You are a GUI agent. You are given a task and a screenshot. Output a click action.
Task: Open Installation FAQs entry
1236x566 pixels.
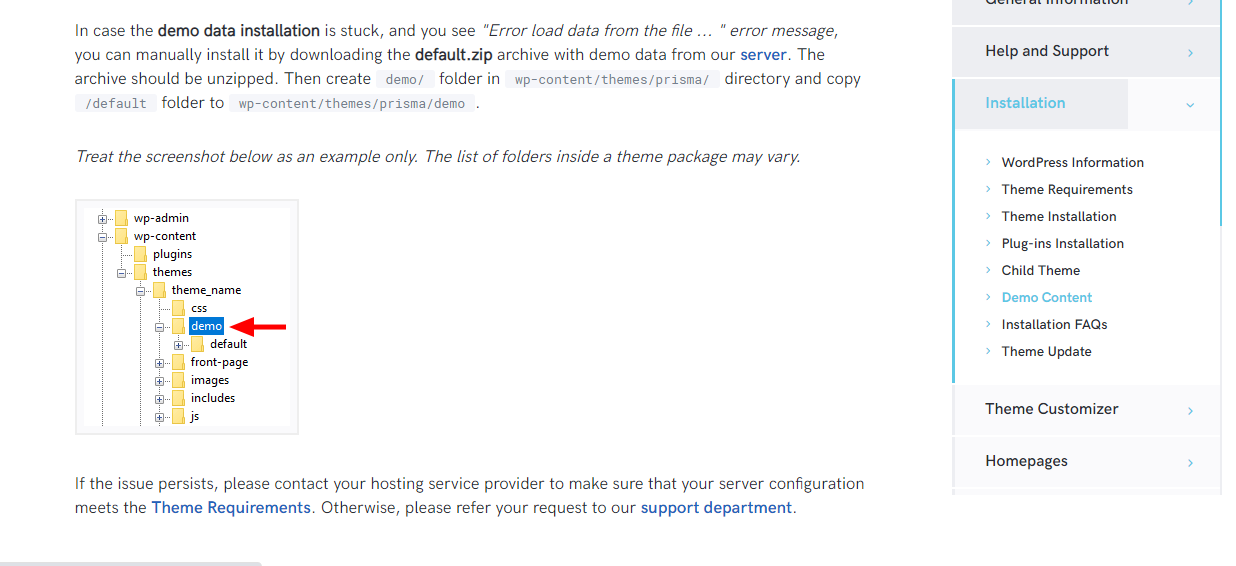click(1054, 324)
